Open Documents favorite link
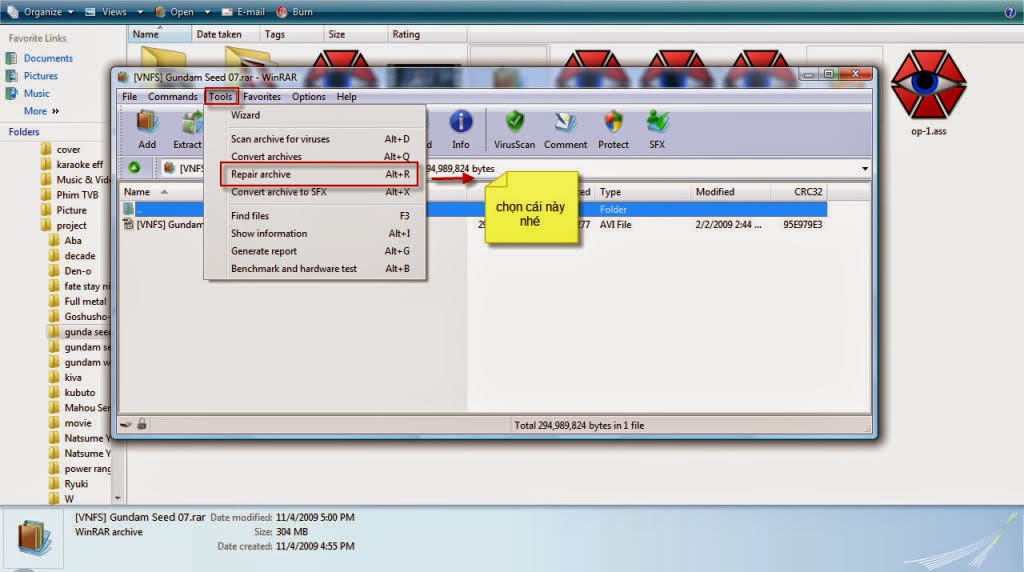 click(48, 58)
